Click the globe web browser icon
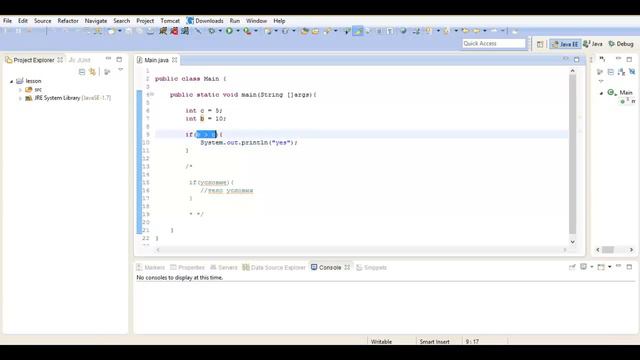The height and width of the screenshot is (360, 640). coord(403,31)
